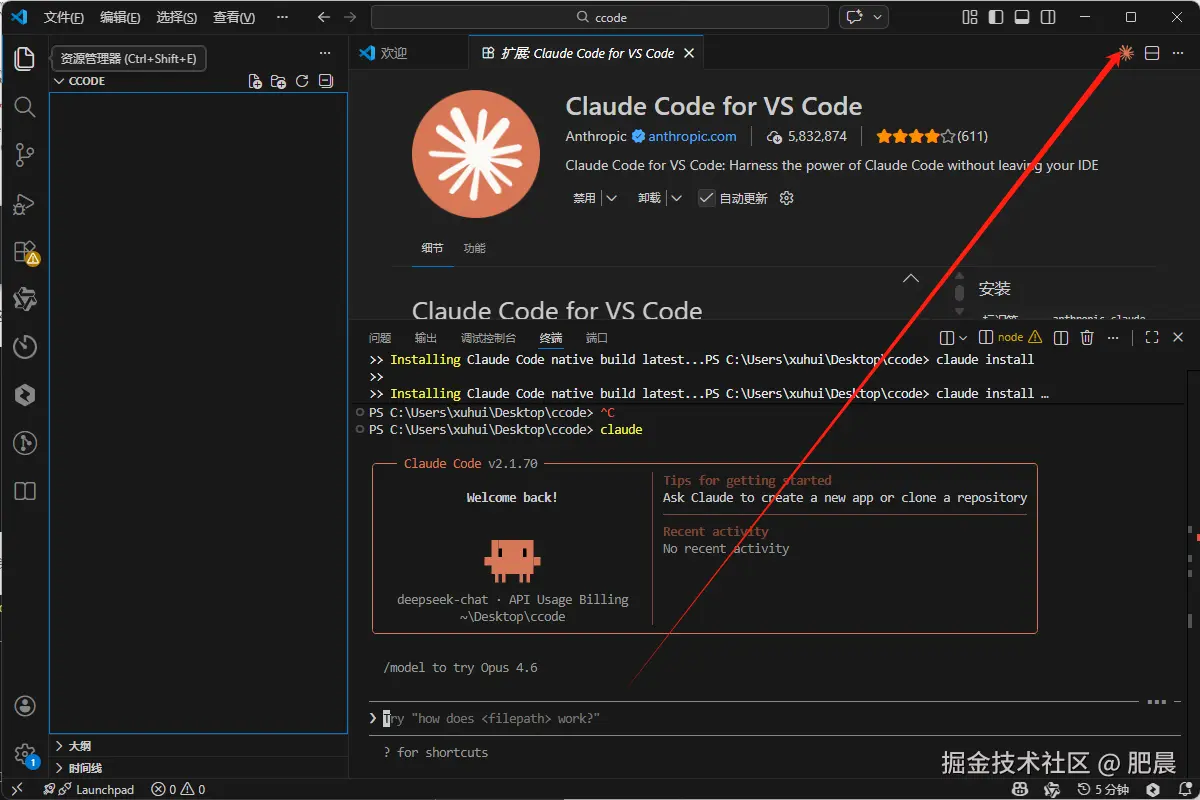Viewport: 1200px width, 800px height.
Task: Open the Extensions view with warning badge
Action: (25, 252)
